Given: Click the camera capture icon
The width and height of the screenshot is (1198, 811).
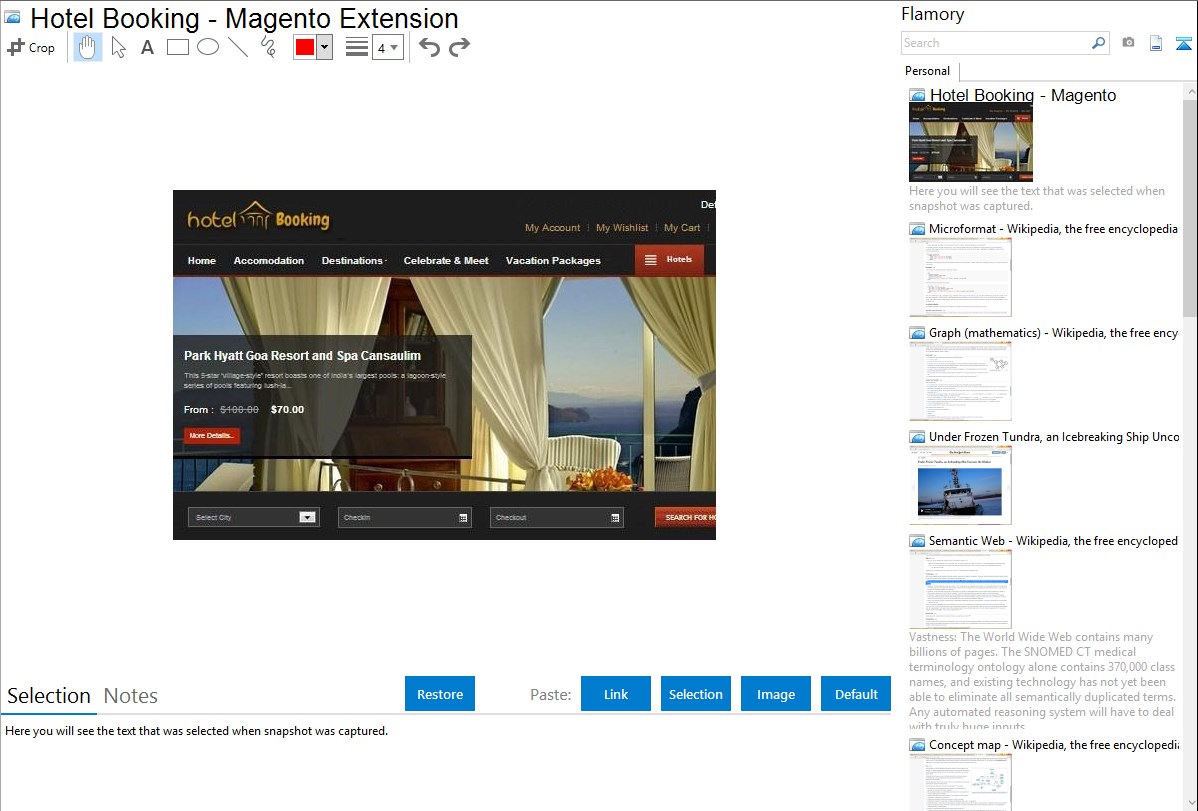Looking at the screenshot, I should [x=1128, y=43].
